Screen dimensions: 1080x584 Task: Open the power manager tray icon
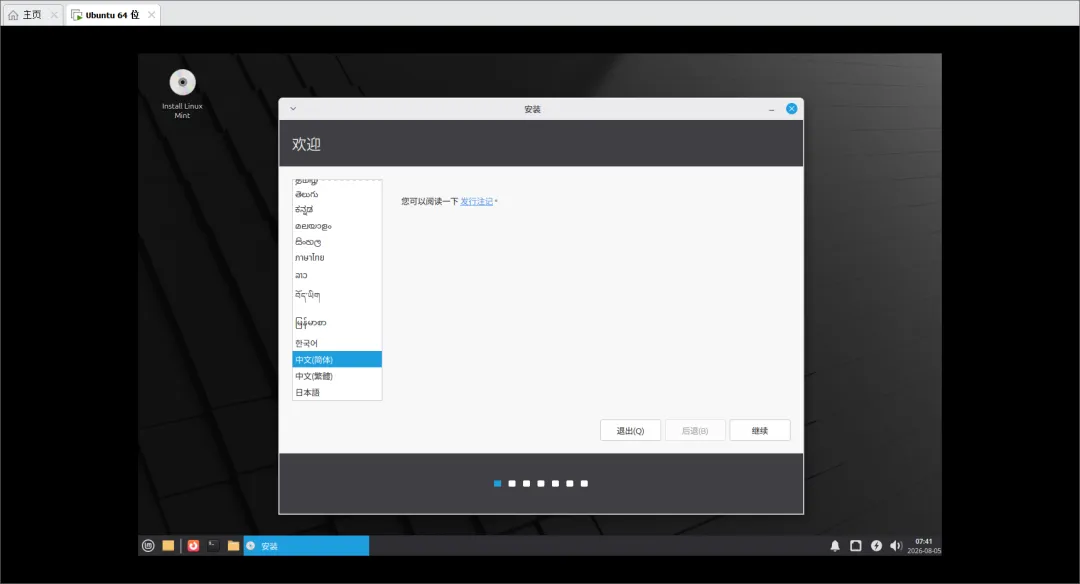(876, 545)
